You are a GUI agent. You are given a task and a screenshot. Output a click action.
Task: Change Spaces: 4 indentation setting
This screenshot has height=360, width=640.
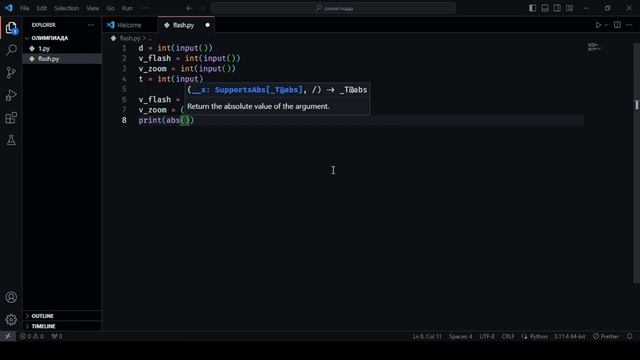(x=460, y=336)
